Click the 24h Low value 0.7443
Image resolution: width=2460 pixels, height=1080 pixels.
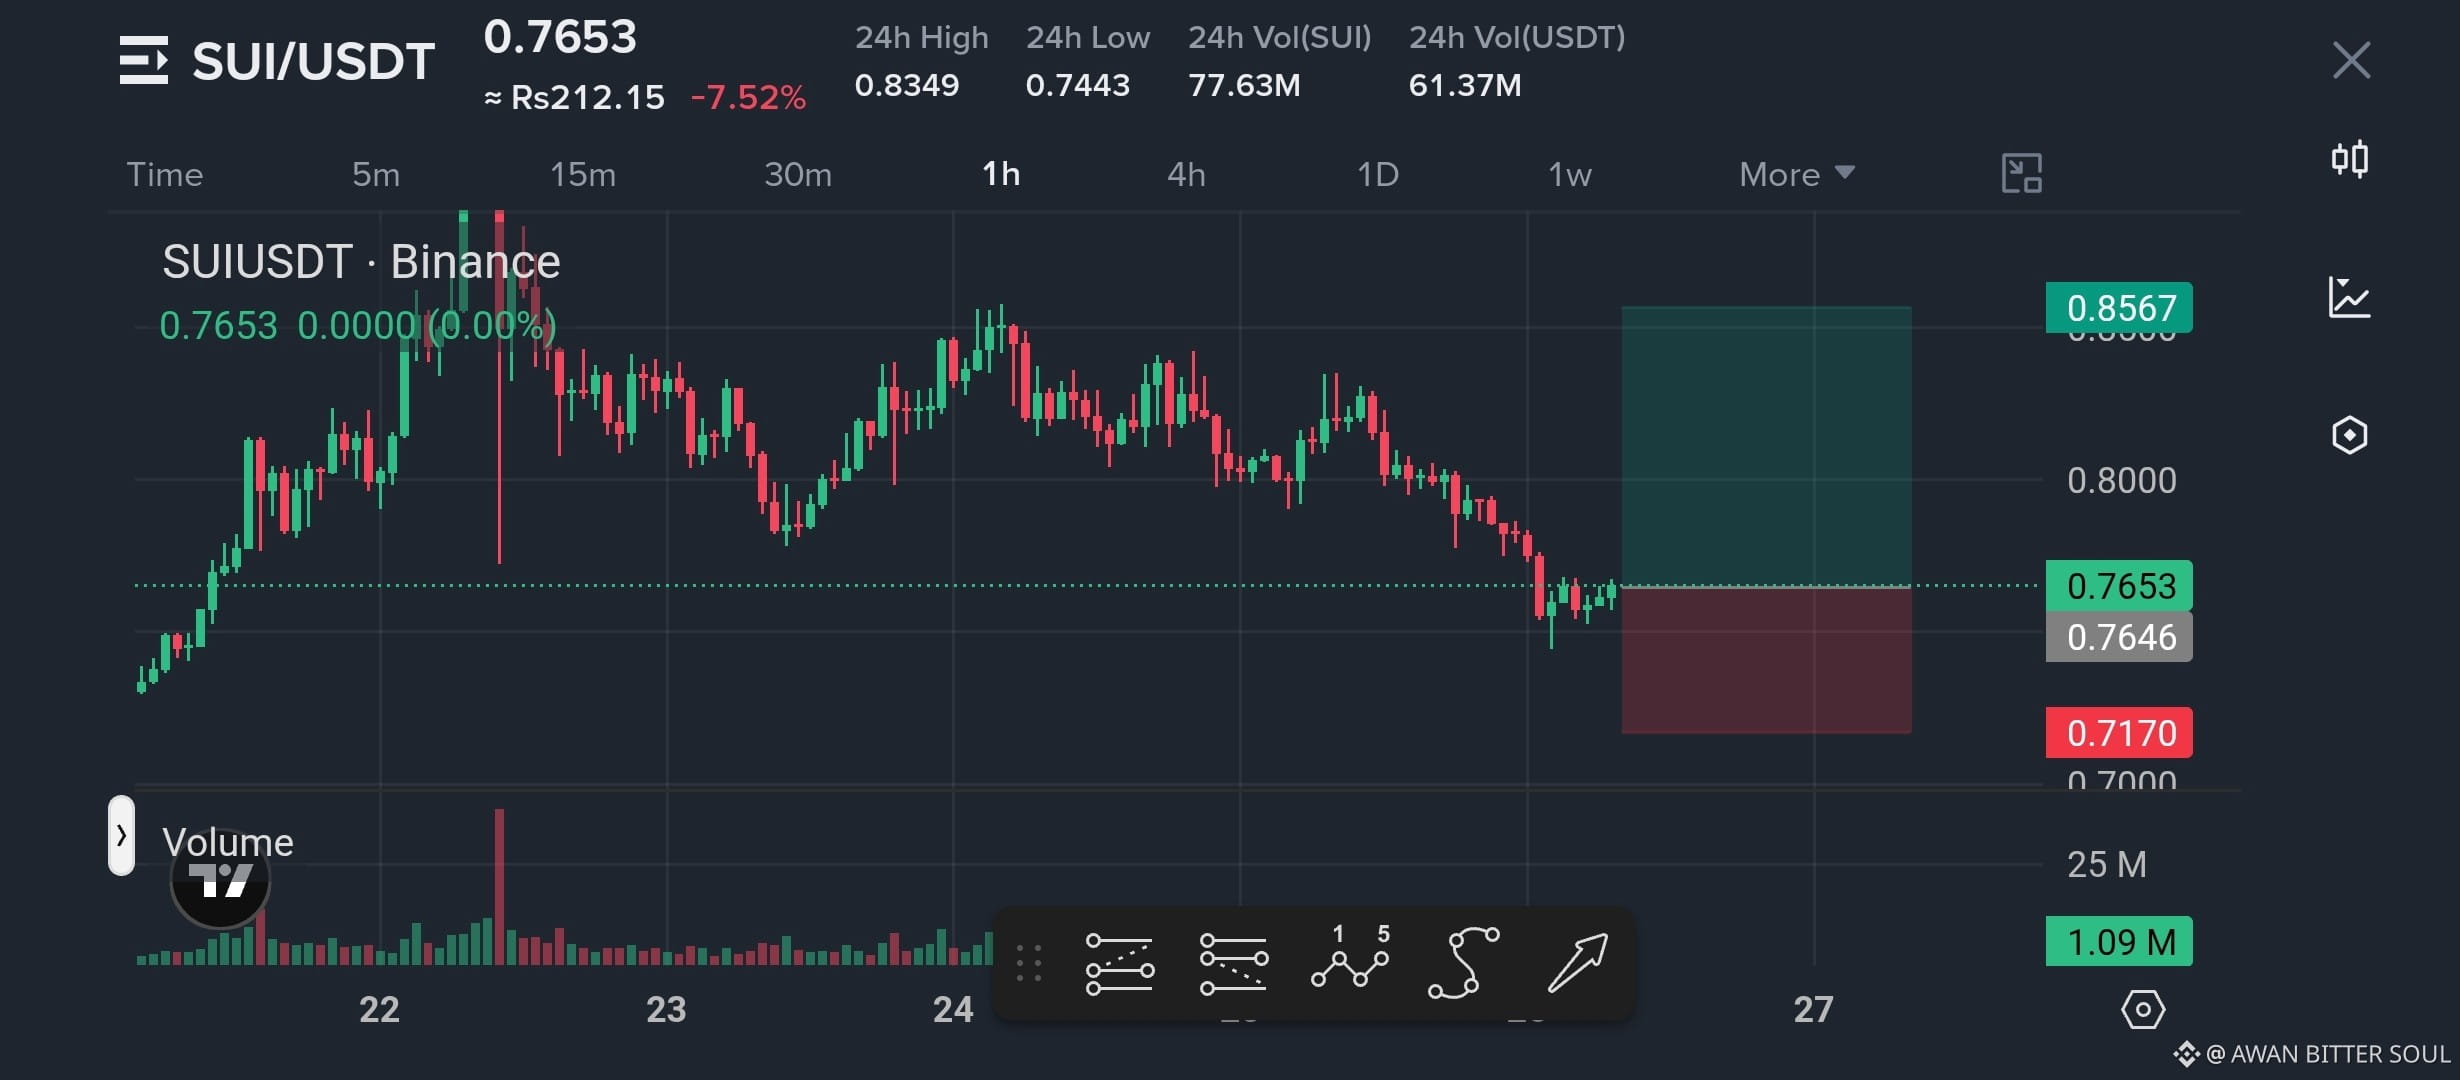pos(1078,85)
